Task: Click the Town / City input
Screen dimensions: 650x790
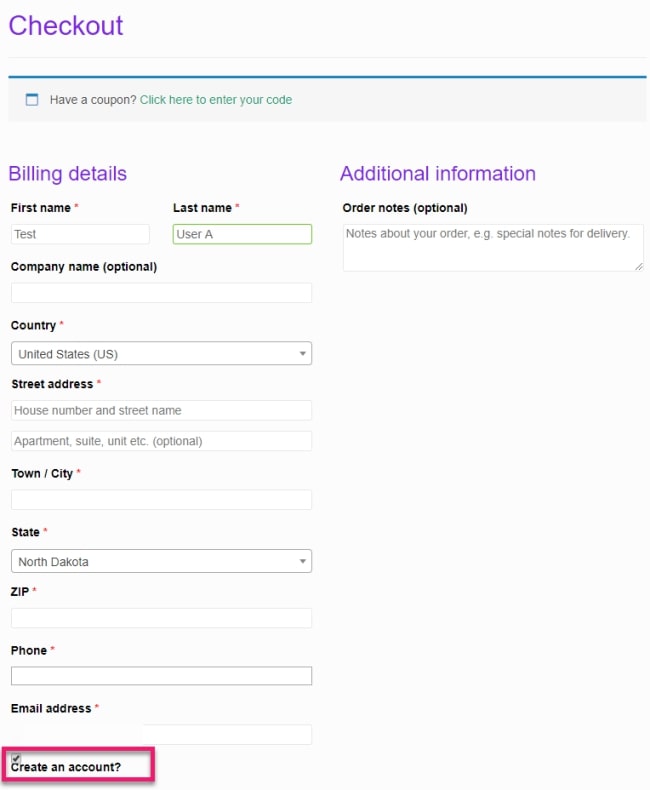Action: coord(161,500)
